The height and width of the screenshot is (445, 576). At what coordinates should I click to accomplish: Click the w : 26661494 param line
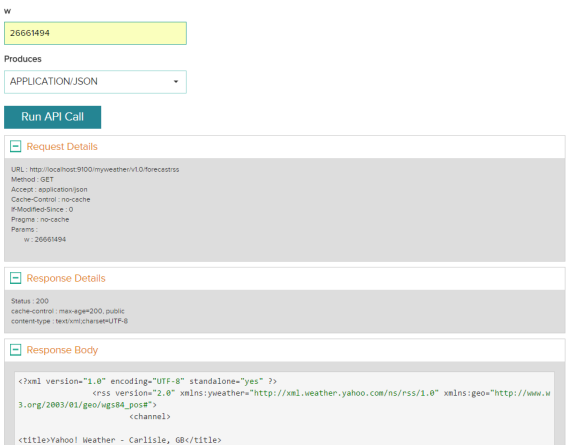(45, 239)
